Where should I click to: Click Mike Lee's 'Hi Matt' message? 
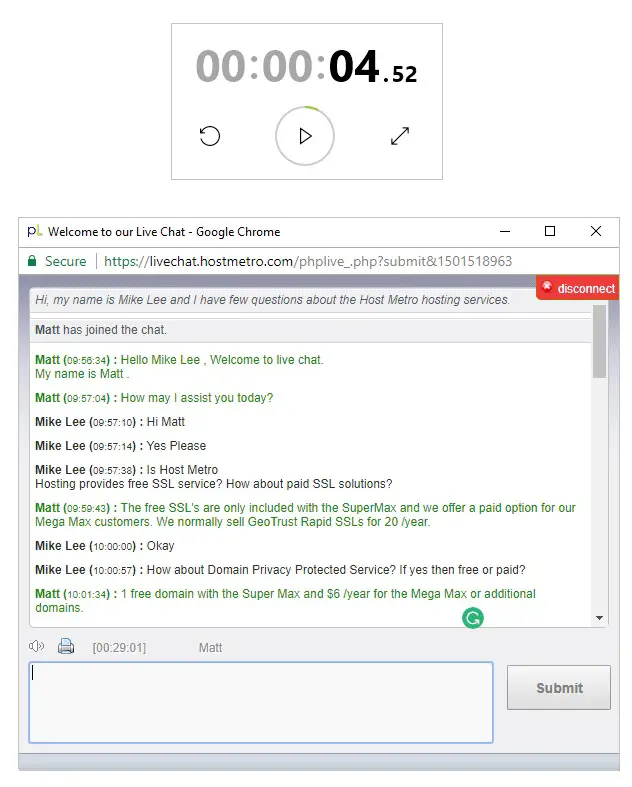(x=110, y=422)
